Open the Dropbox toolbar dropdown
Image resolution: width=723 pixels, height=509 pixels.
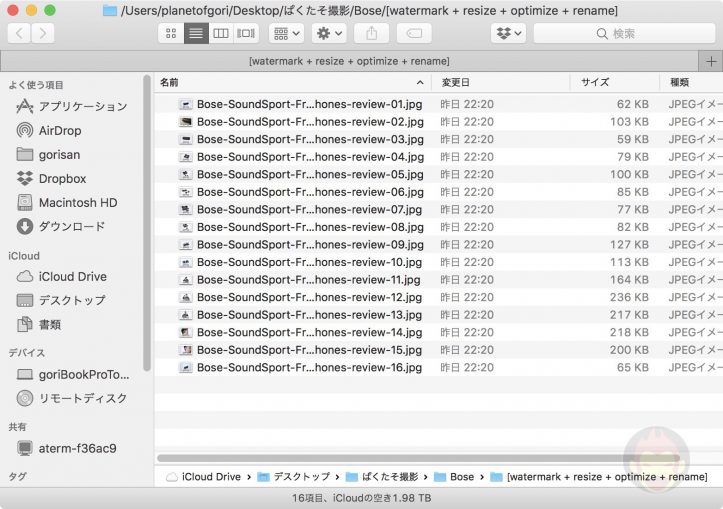point(509,33)
